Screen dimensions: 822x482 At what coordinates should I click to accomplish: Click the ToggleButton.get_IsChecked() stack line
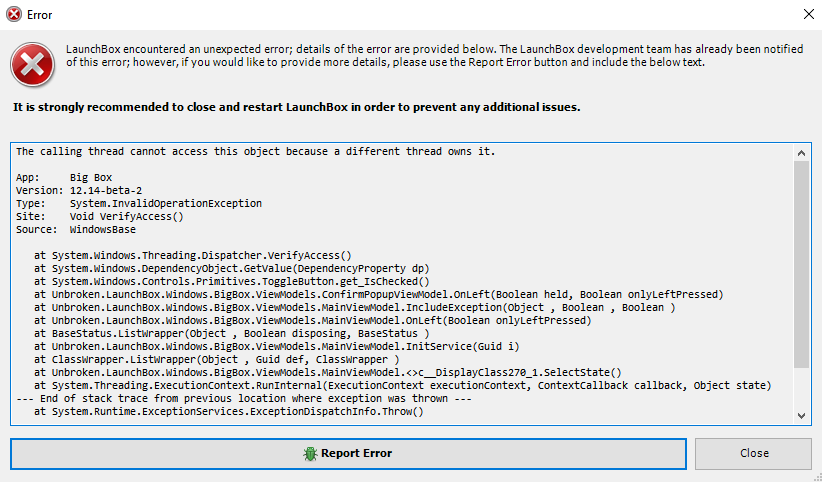(x=232, y=282)
